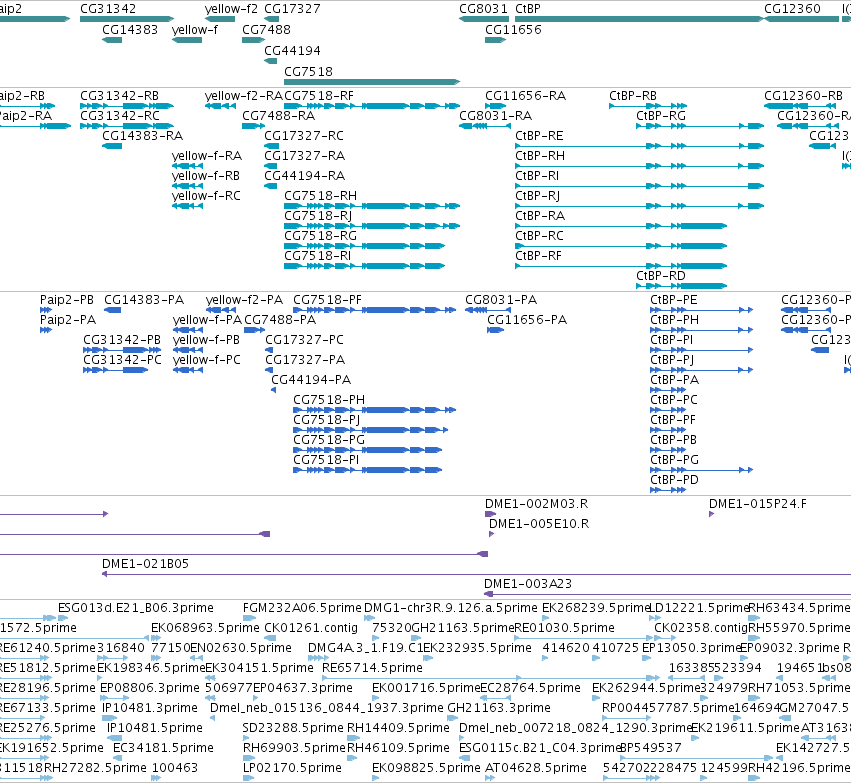
Task: Click transcript CtBP-RA
Action: click(540, 215)
